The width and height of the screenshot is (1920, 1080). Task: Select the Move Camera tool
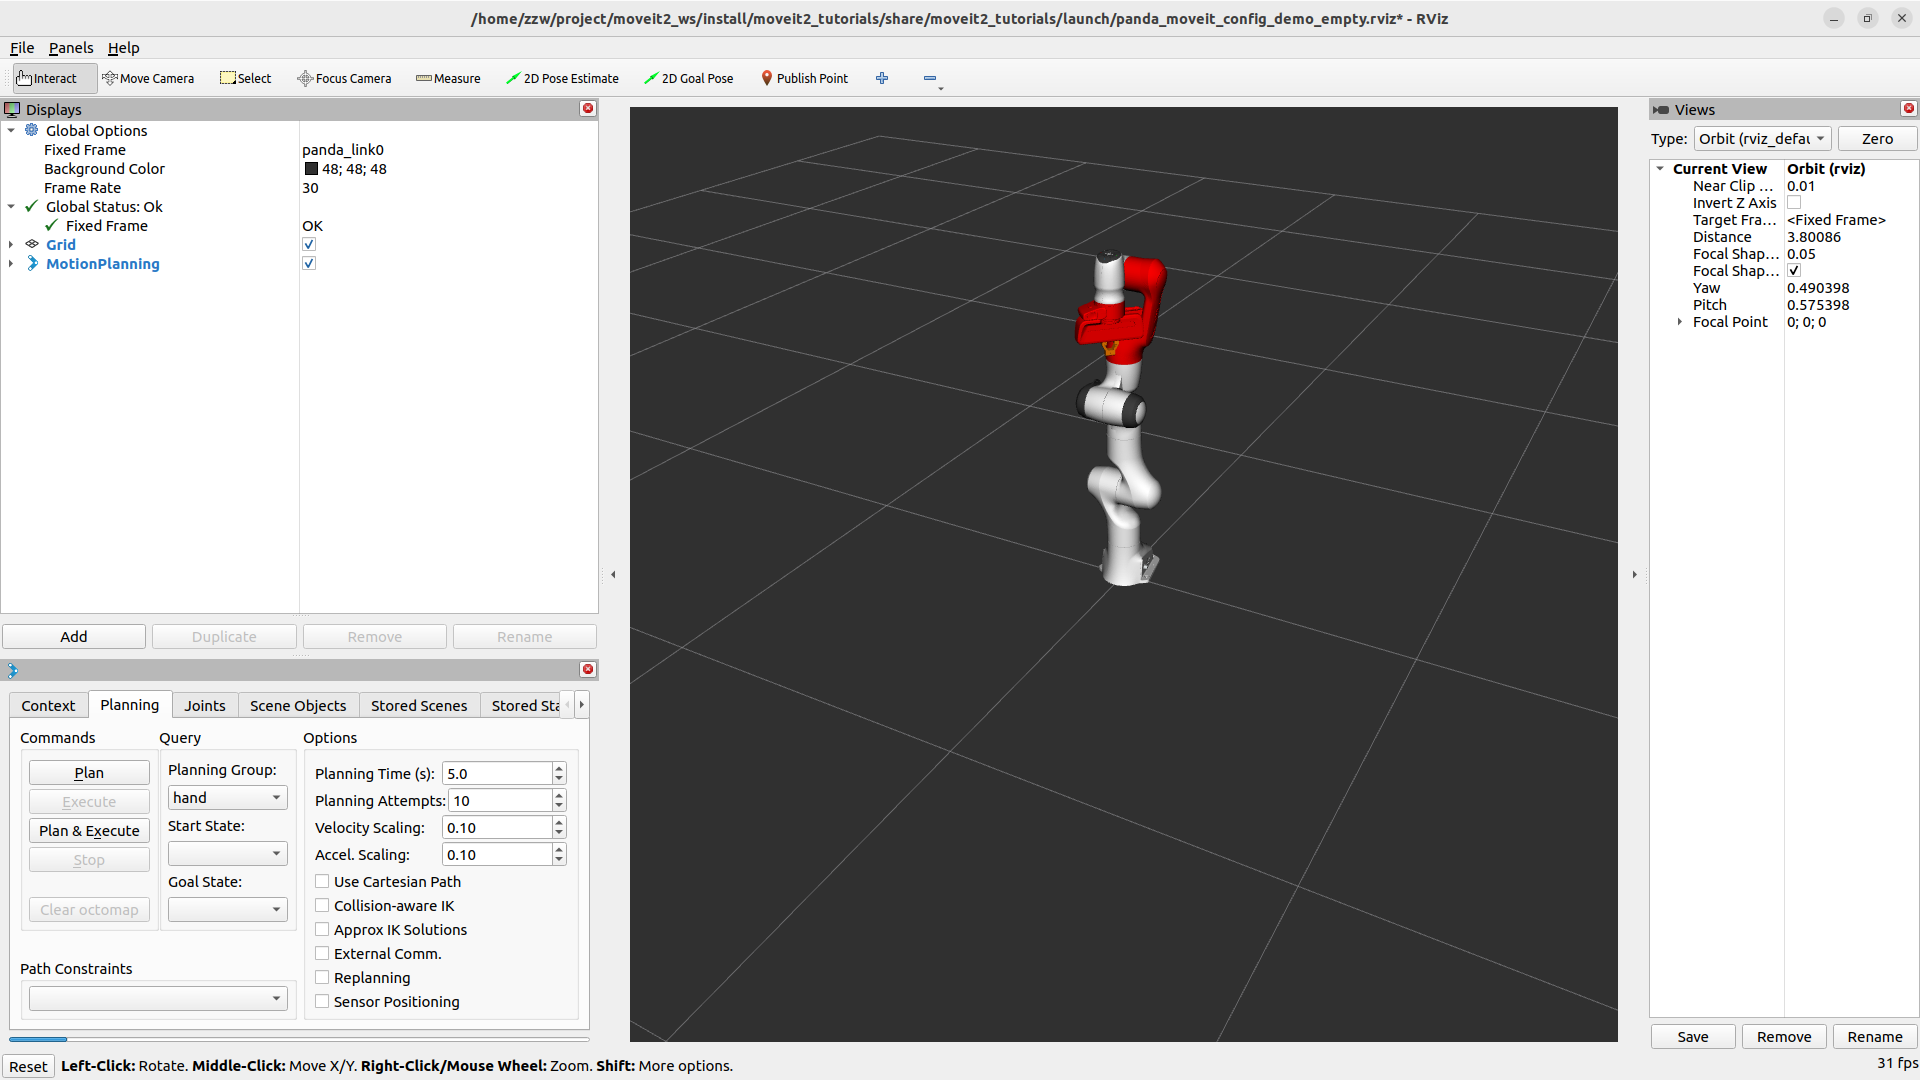[x=148, y=78]
